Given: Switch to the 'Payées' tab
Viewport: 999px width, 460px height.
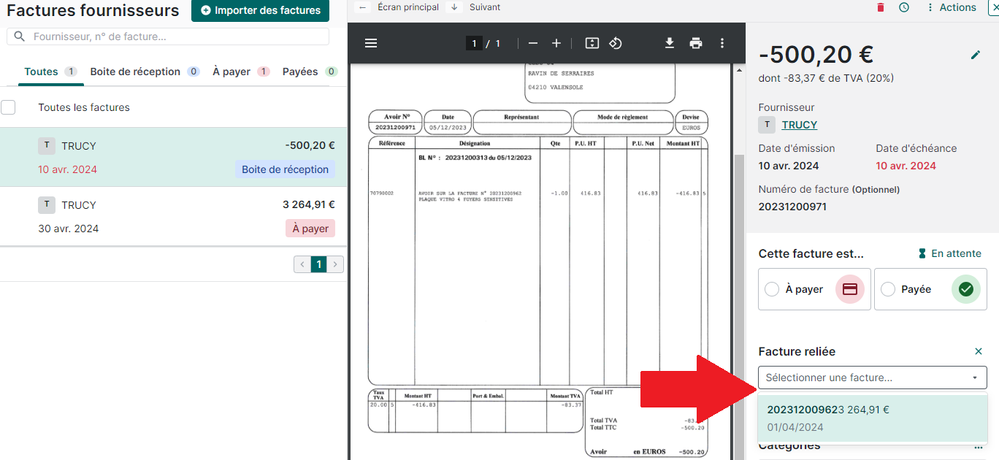Looking at the screenshot, I should (303, 72).
